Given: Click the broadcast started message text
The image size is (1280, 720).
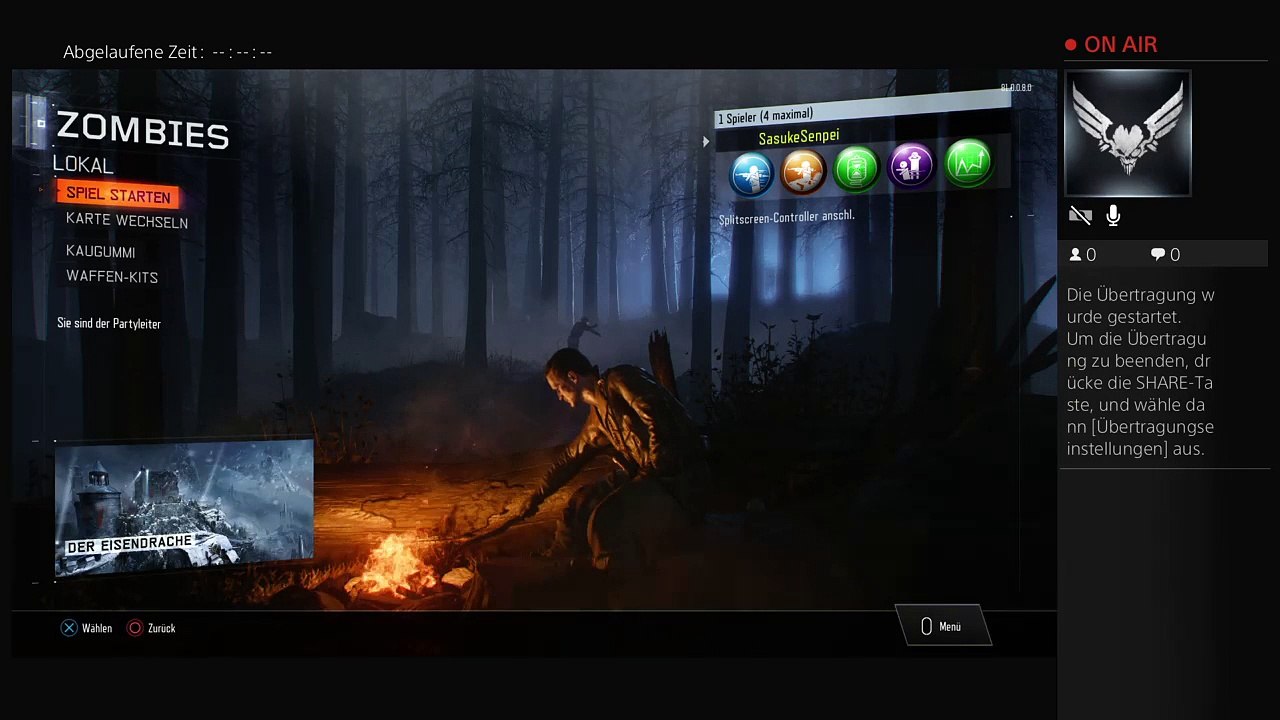Looking at the screenshot, I should (x=1141, y=372).
